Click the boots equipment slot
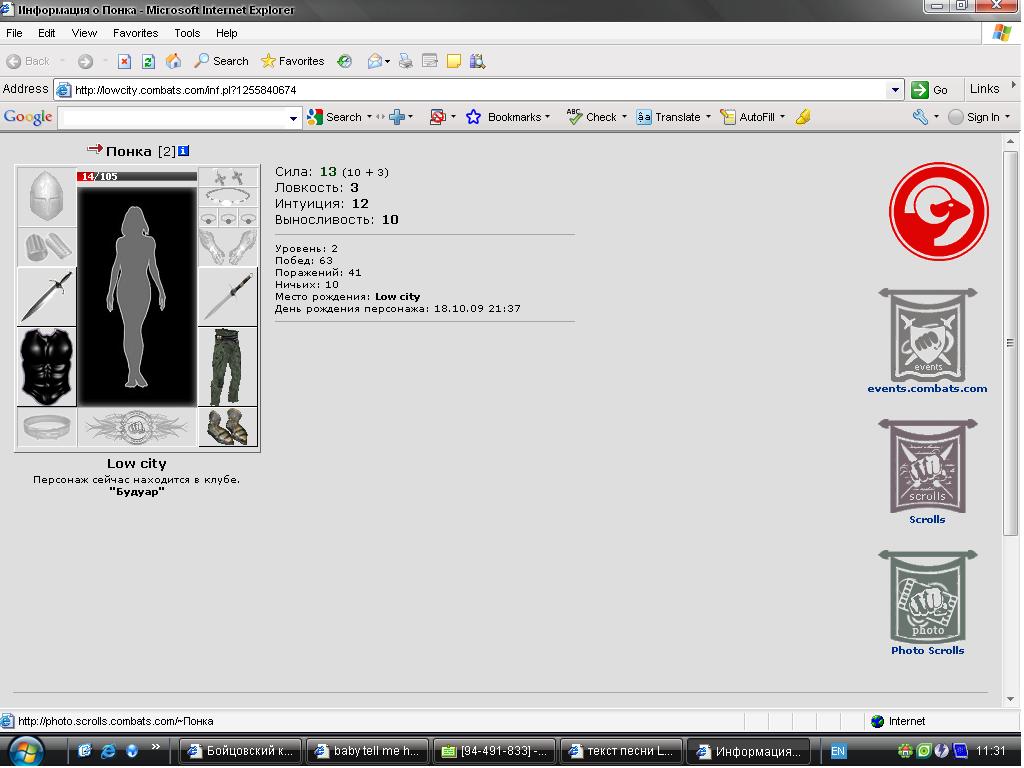The height and width of the screenshot is (768, 1024). (227, 427)
